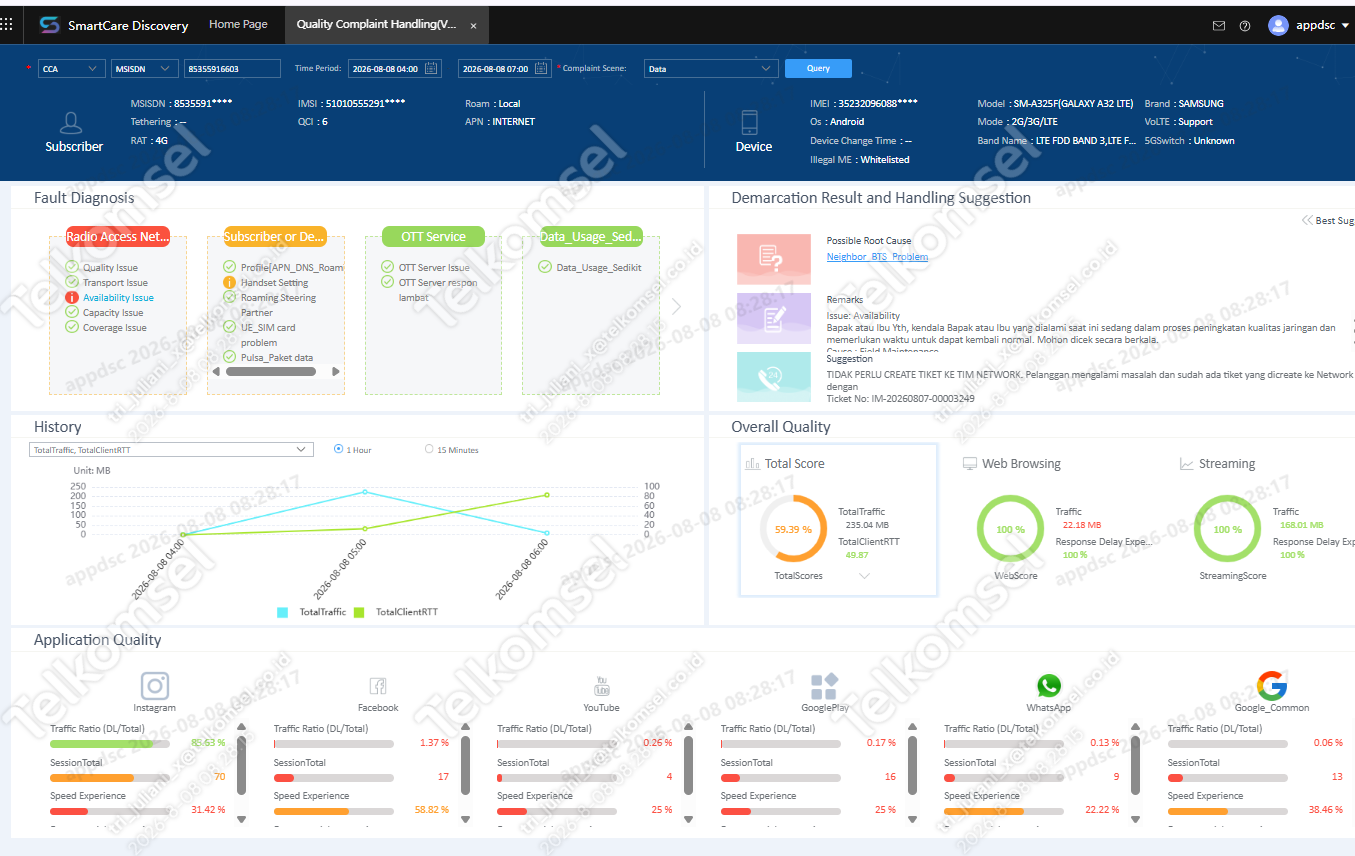The width and height of the screenshot is (1355, 856).
Task: Open calendar picker for start time 04:00
Action: click(432, 68)
